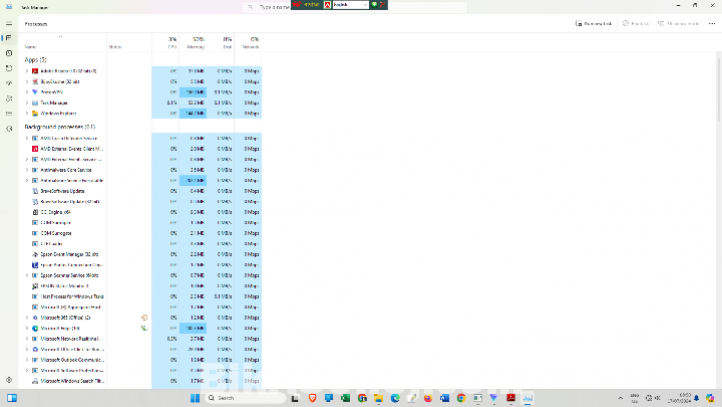722x407 pixels.
Task: Select the ProtonVPN process icon
Action: 35,92
